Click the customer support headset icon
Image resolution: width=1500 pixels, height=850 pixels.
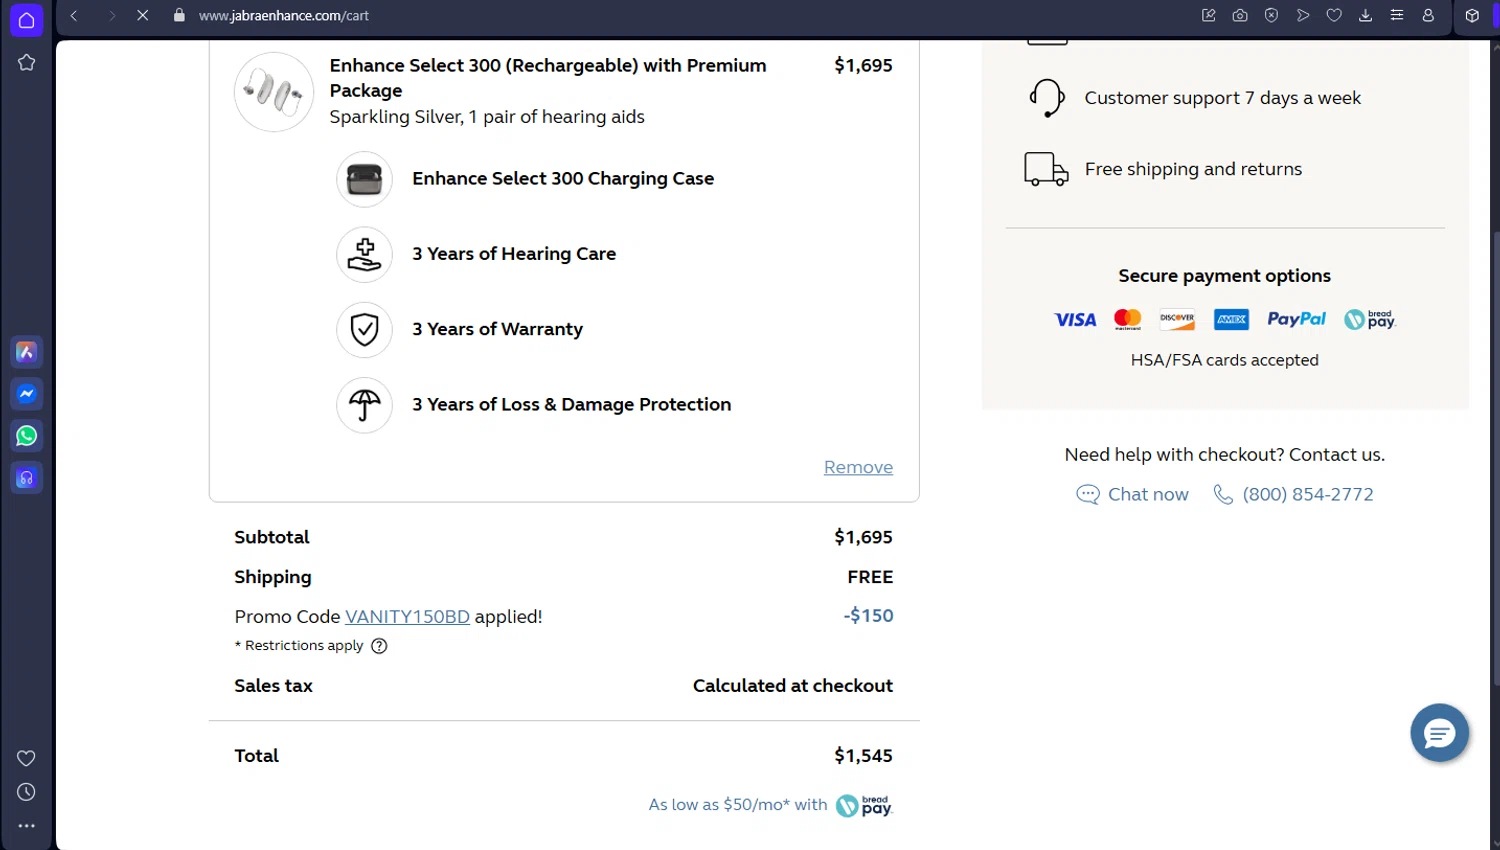1046,98
